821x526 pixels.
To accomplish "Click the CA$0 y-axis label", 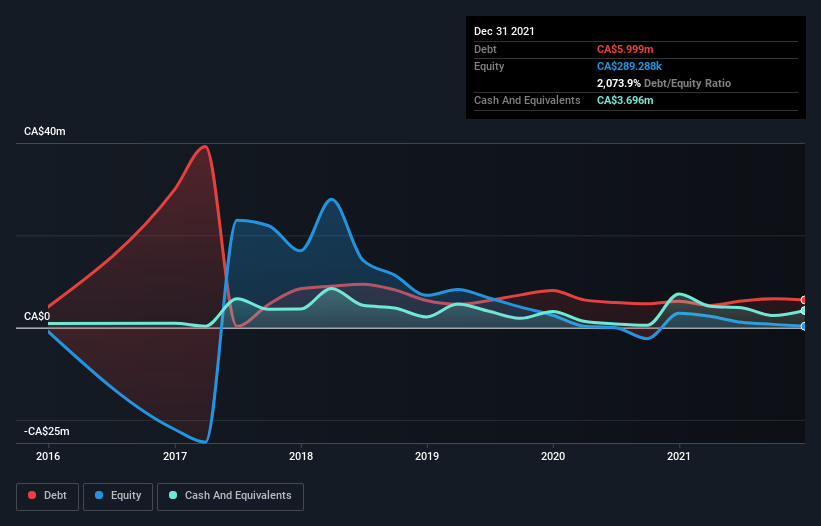I will click(x=37, y=317).
